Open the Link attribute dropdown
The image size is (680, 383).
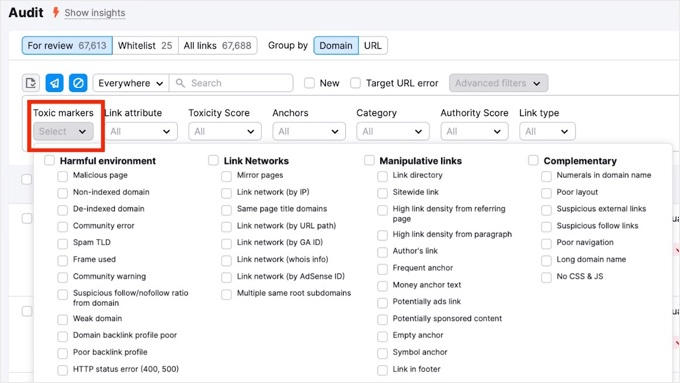pyautogui.click(x=141, y=131)
